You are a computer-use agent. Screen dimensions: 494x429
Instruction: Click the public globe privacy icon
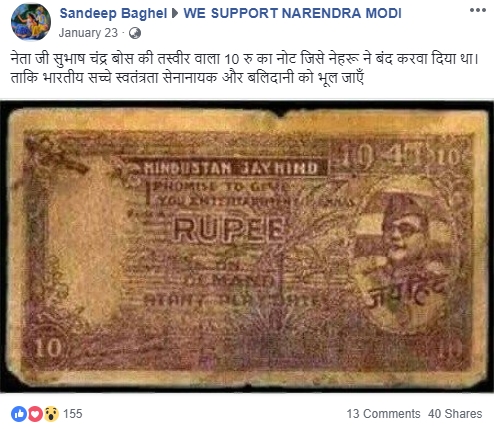135,33
